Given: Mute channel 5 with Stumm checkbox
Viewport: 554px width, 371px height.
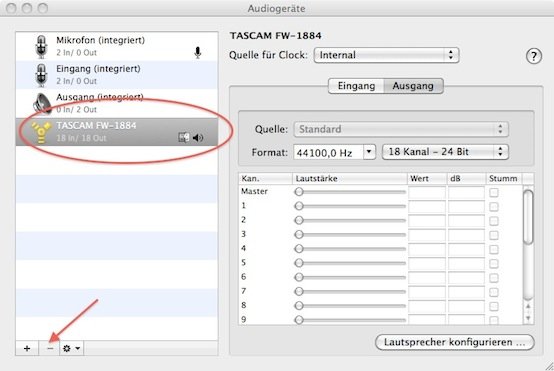Looking at the screenshot, I should [494, 264].
